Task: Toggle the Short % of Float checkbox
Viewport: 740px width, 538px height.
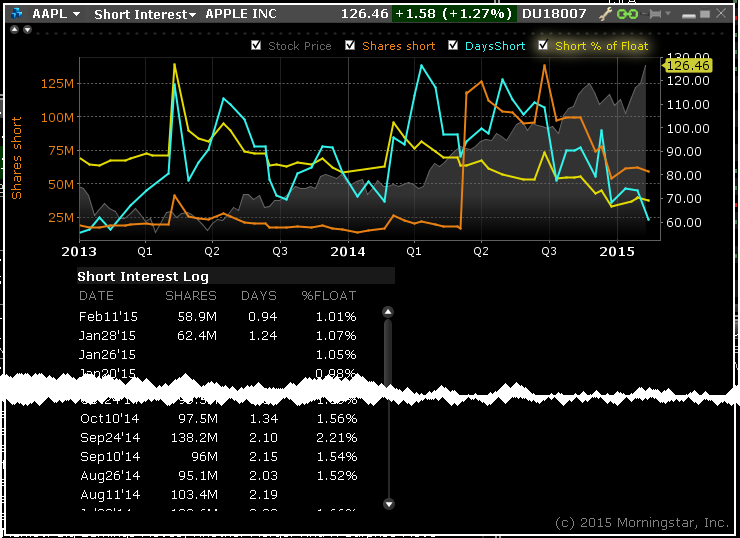Action: click(x=543, y=45)
